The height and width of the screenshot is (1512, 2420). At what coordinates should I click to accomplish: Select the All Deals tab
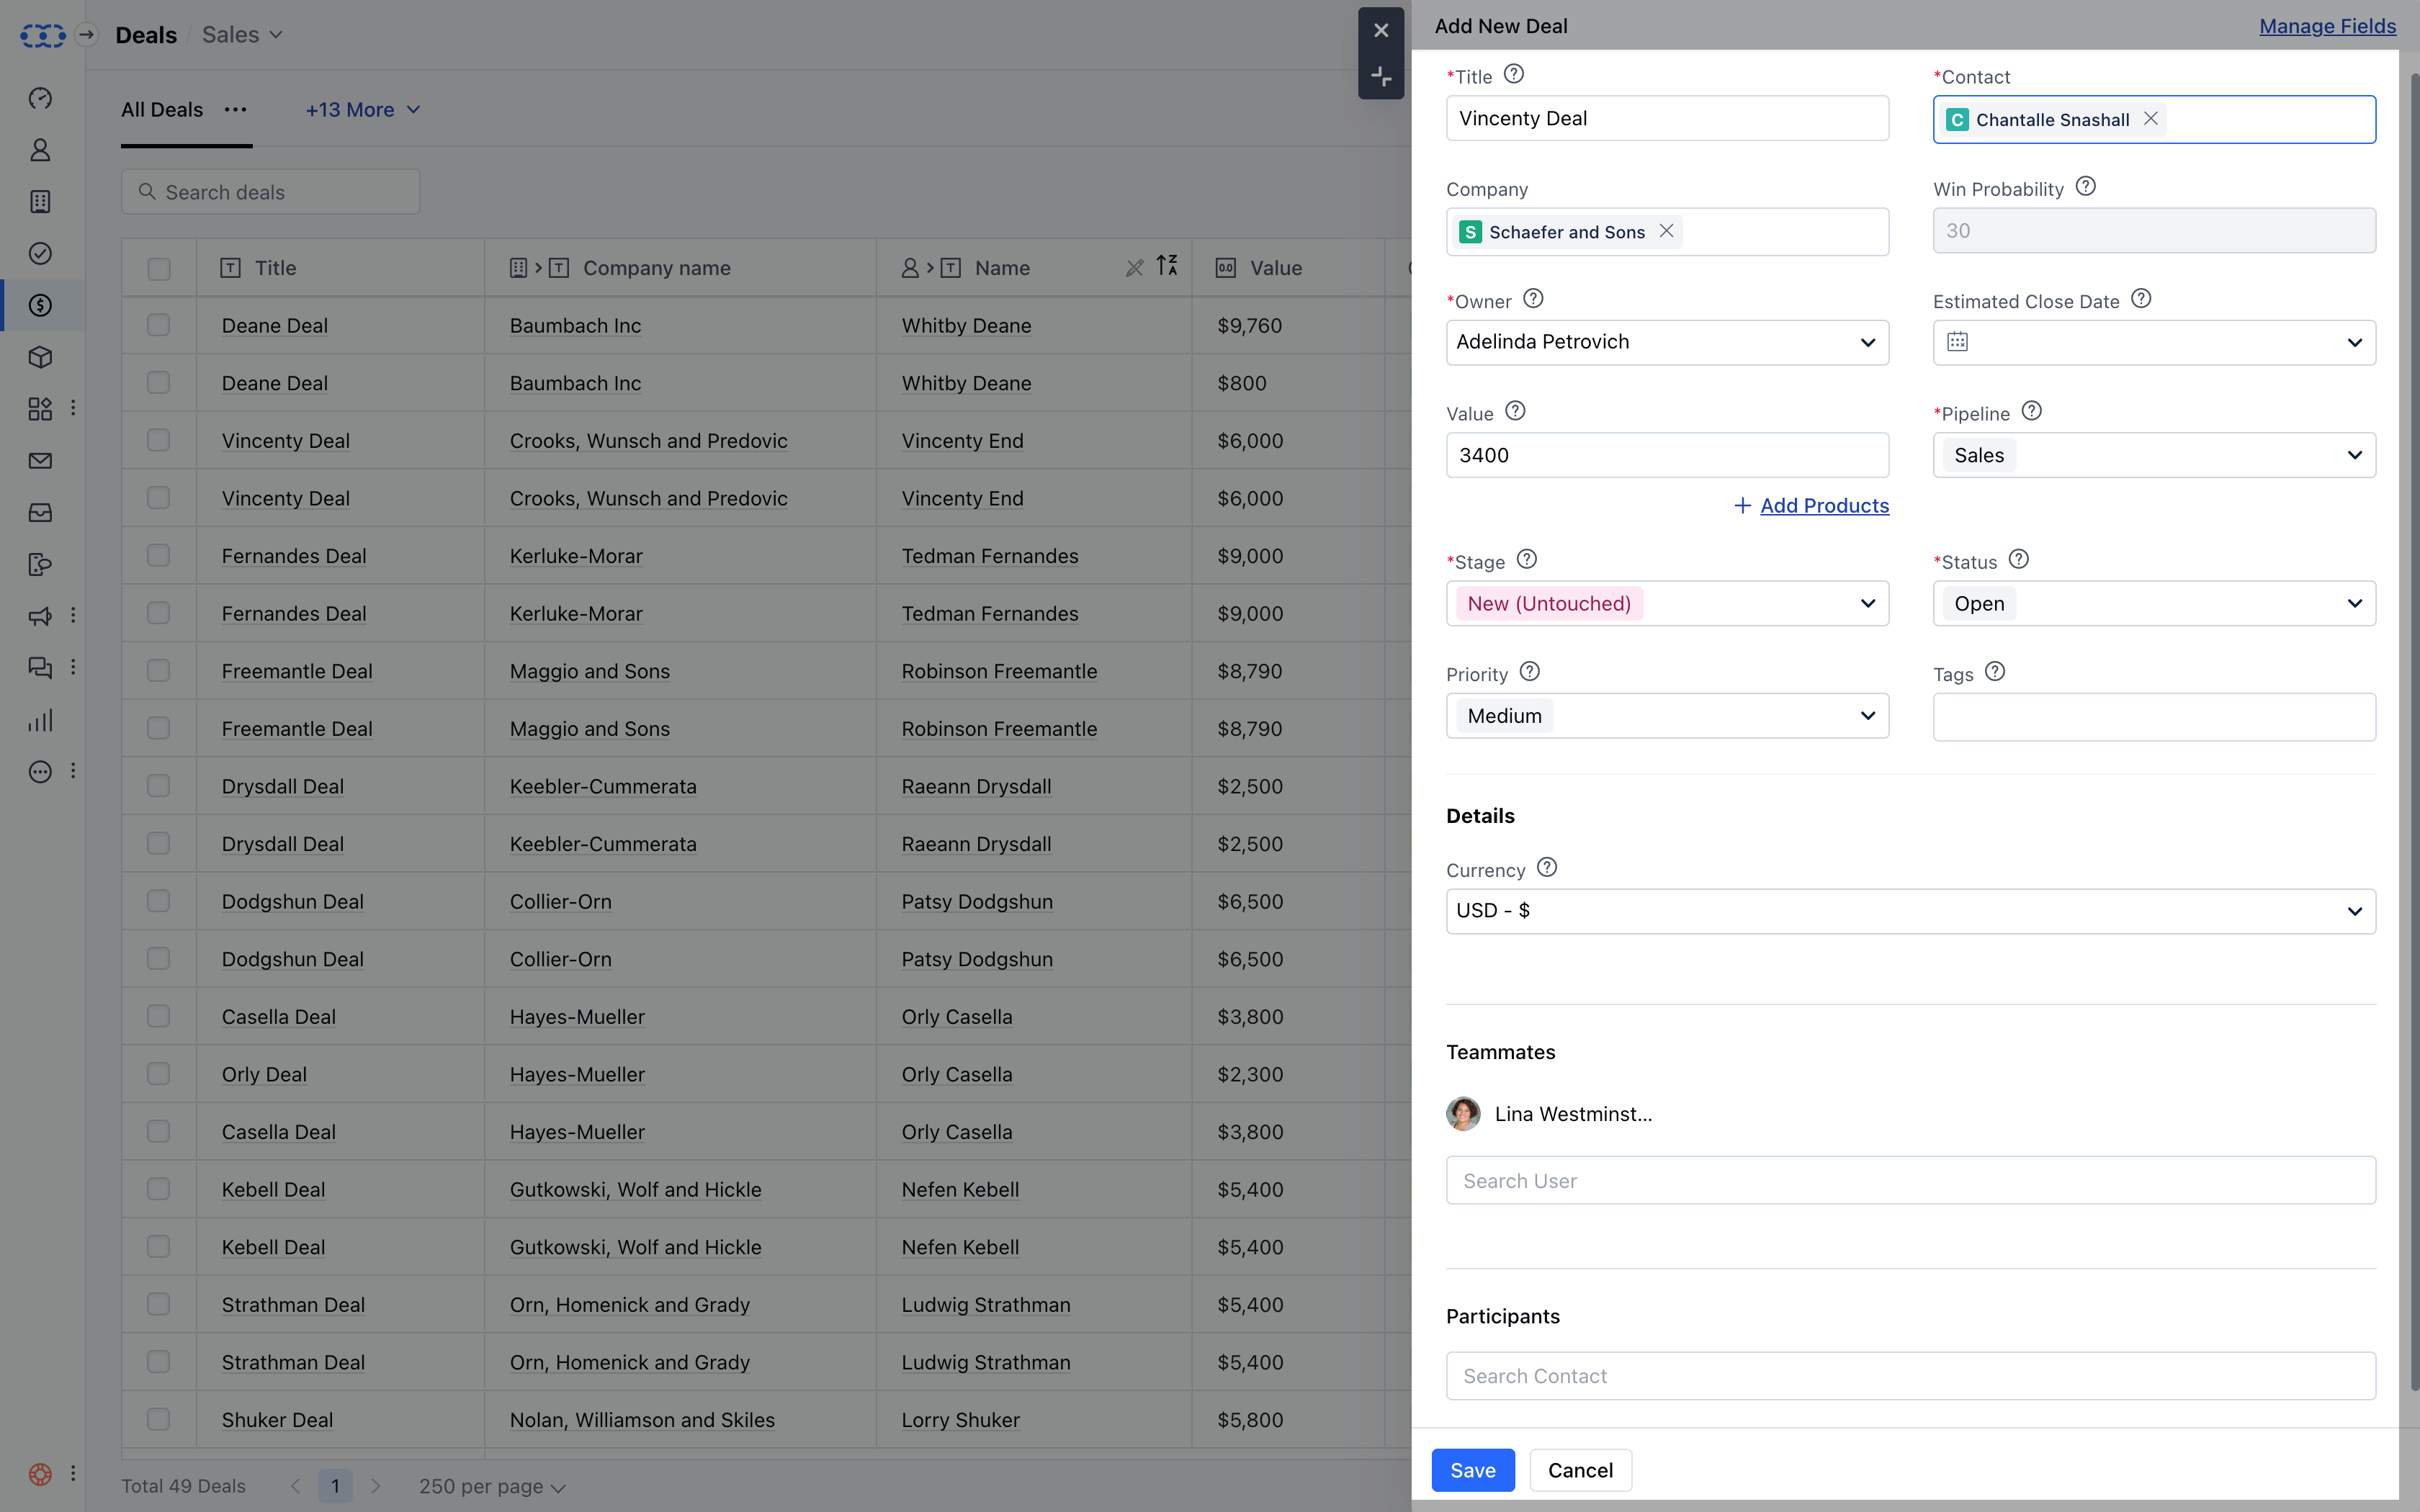tap(162, 110)
